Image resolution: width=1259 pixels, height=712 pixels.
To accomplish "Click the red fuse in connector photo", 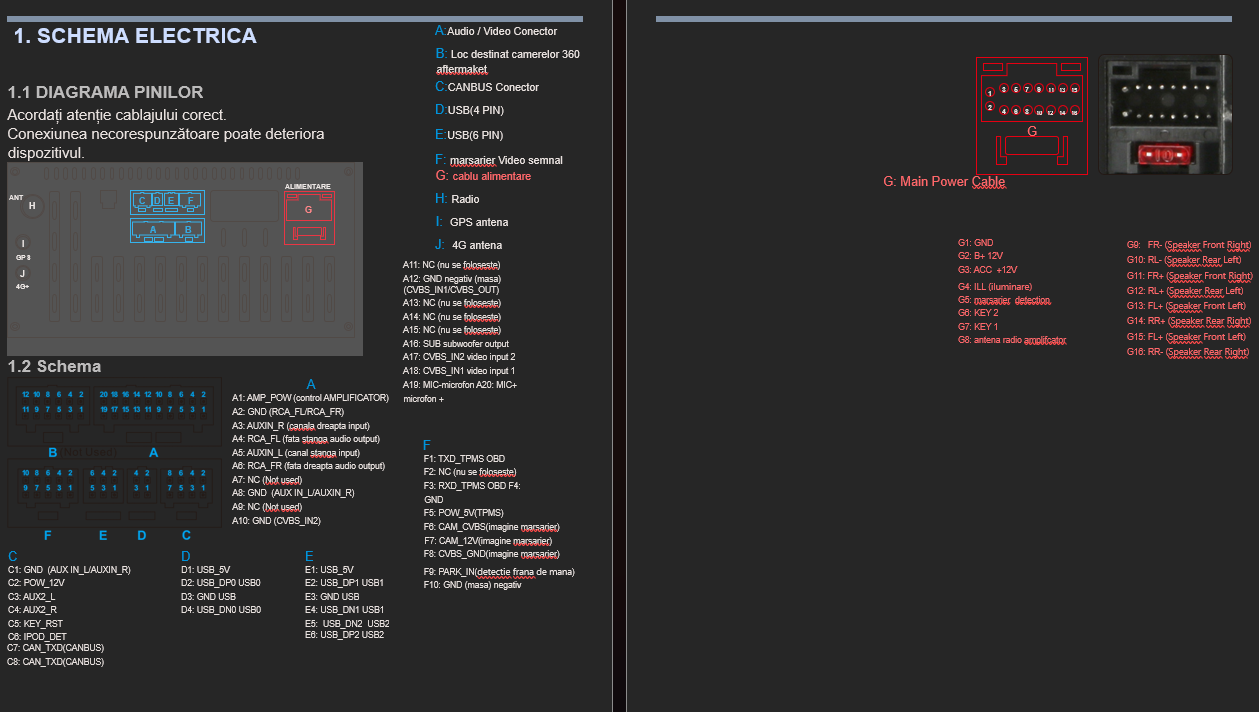I will click(1160, 155).
